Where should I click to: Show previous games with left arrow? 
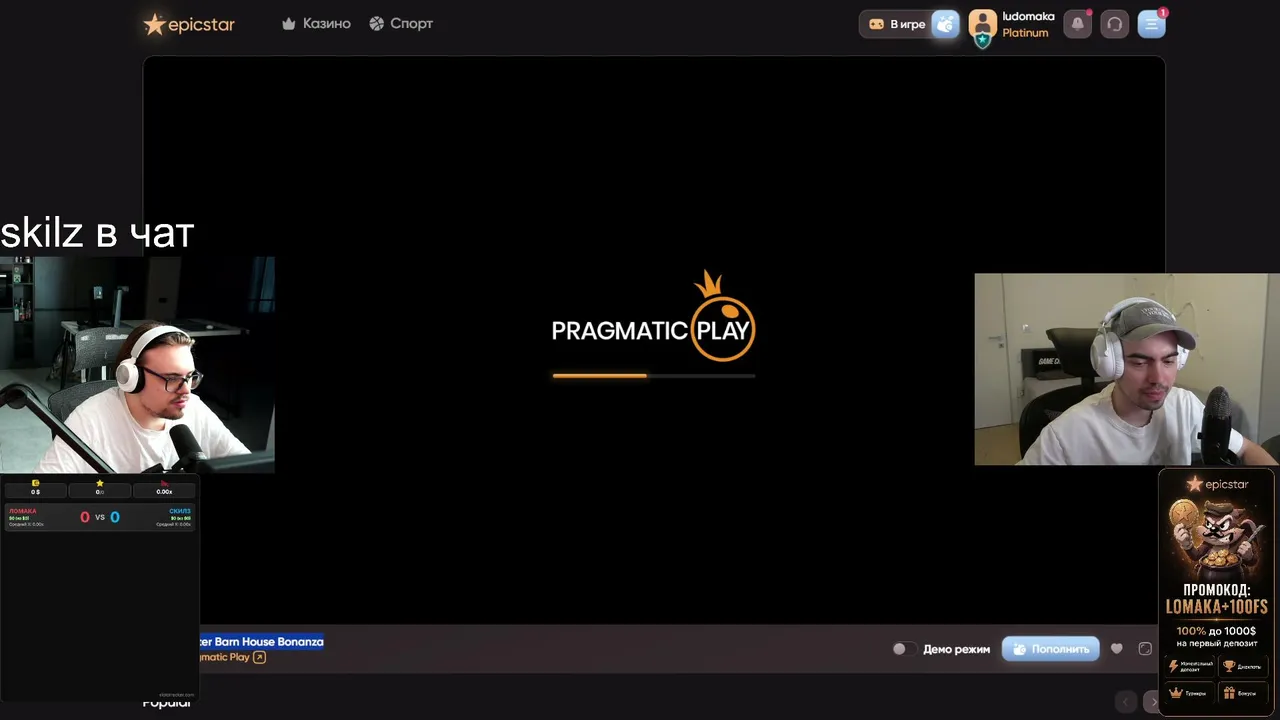click(1126, 702)
